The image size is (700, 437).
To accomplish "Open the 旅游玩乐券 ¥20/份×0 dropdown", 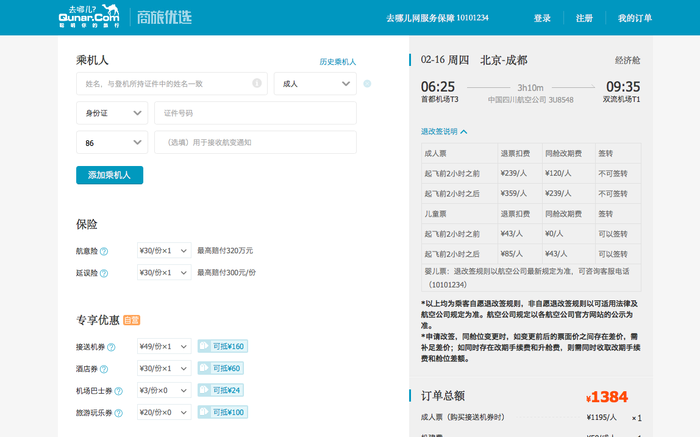I will (x=164, y=412).
